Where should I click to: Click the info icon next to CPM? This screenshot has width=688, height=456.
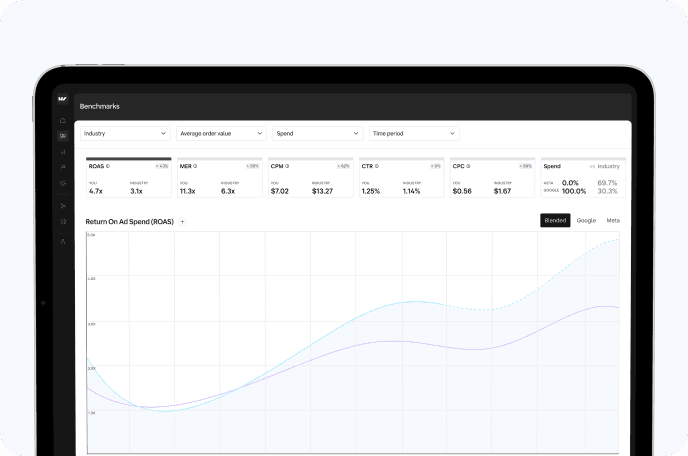287,166
